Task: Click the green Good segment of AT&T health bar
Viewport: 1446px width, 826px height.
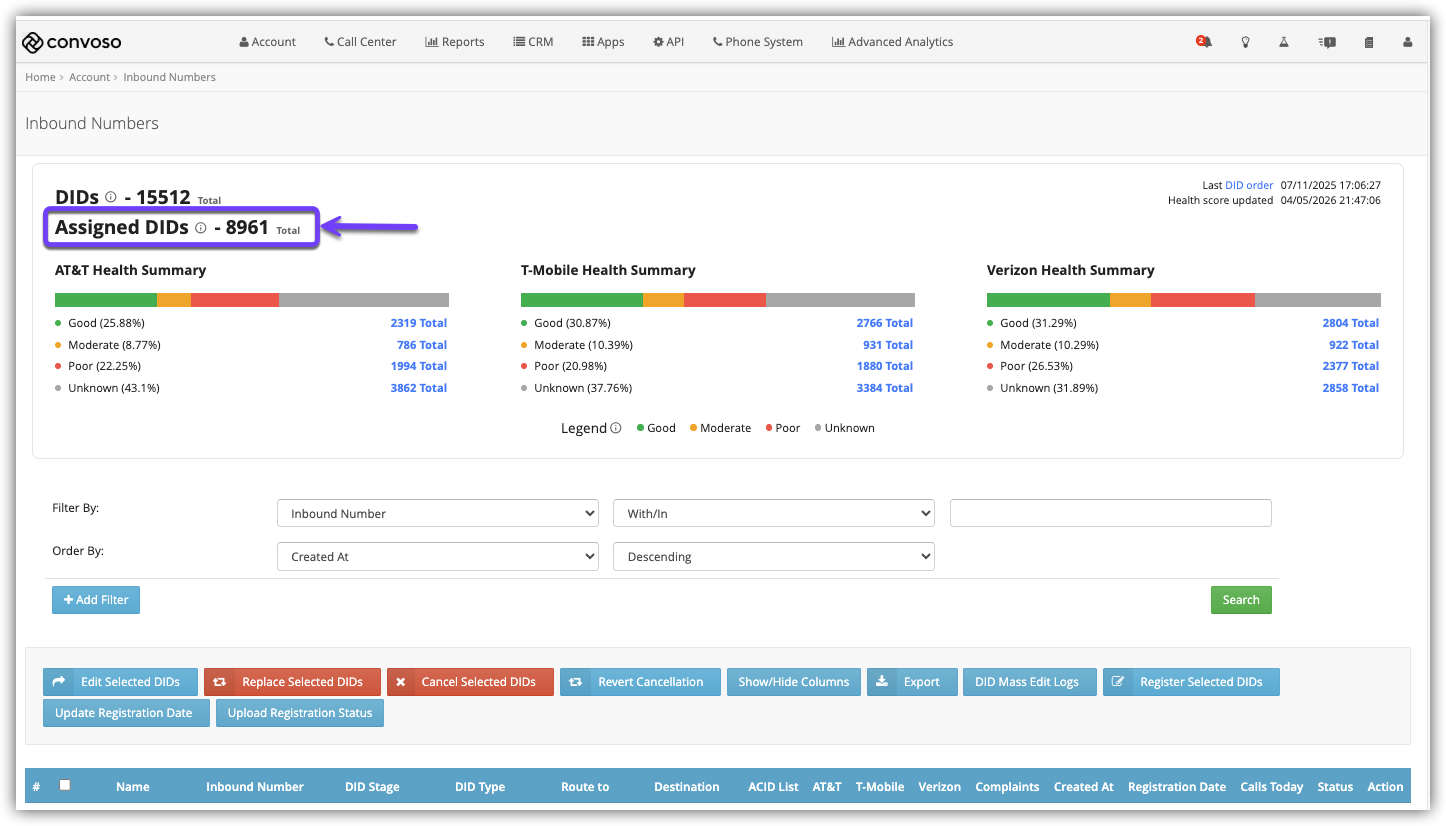Action: point(106,300)
